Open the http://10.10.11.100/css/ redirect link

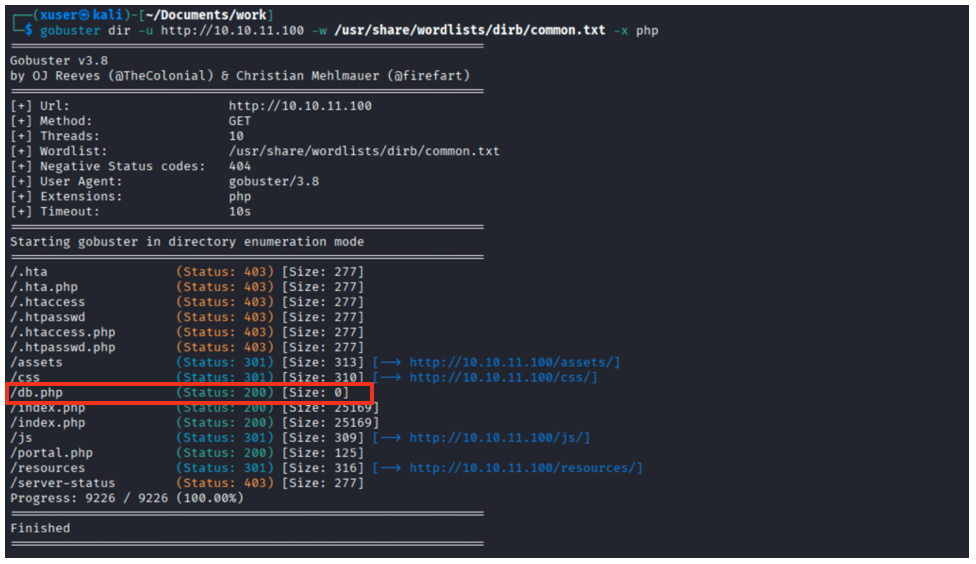(503, 377)
